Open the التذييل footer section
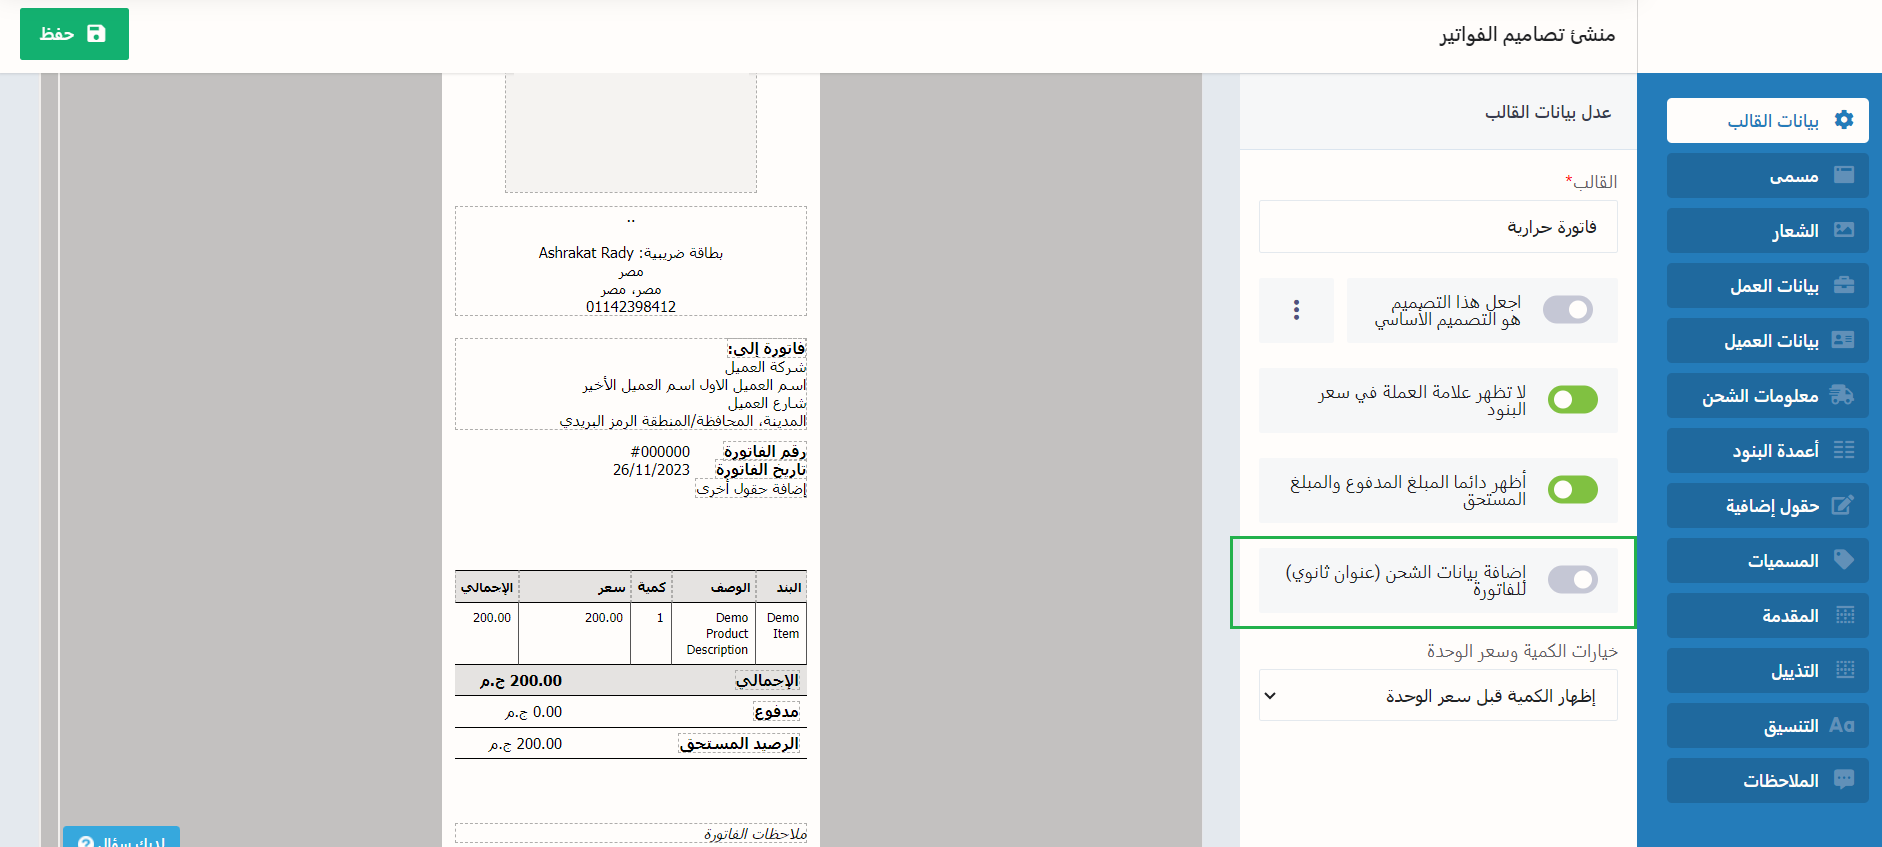Viewport: 1882px width, 847px height. coord(1767,670)
